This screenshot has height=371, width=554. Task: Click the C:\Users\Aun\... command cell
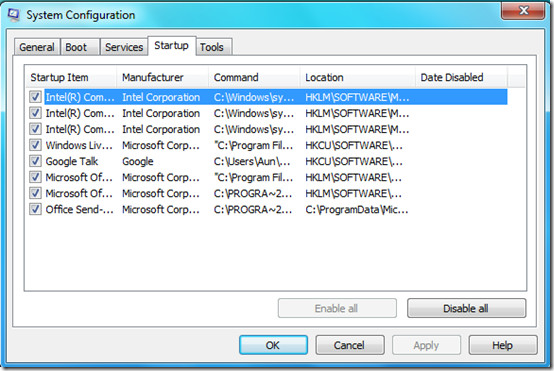tap(252, 161)
